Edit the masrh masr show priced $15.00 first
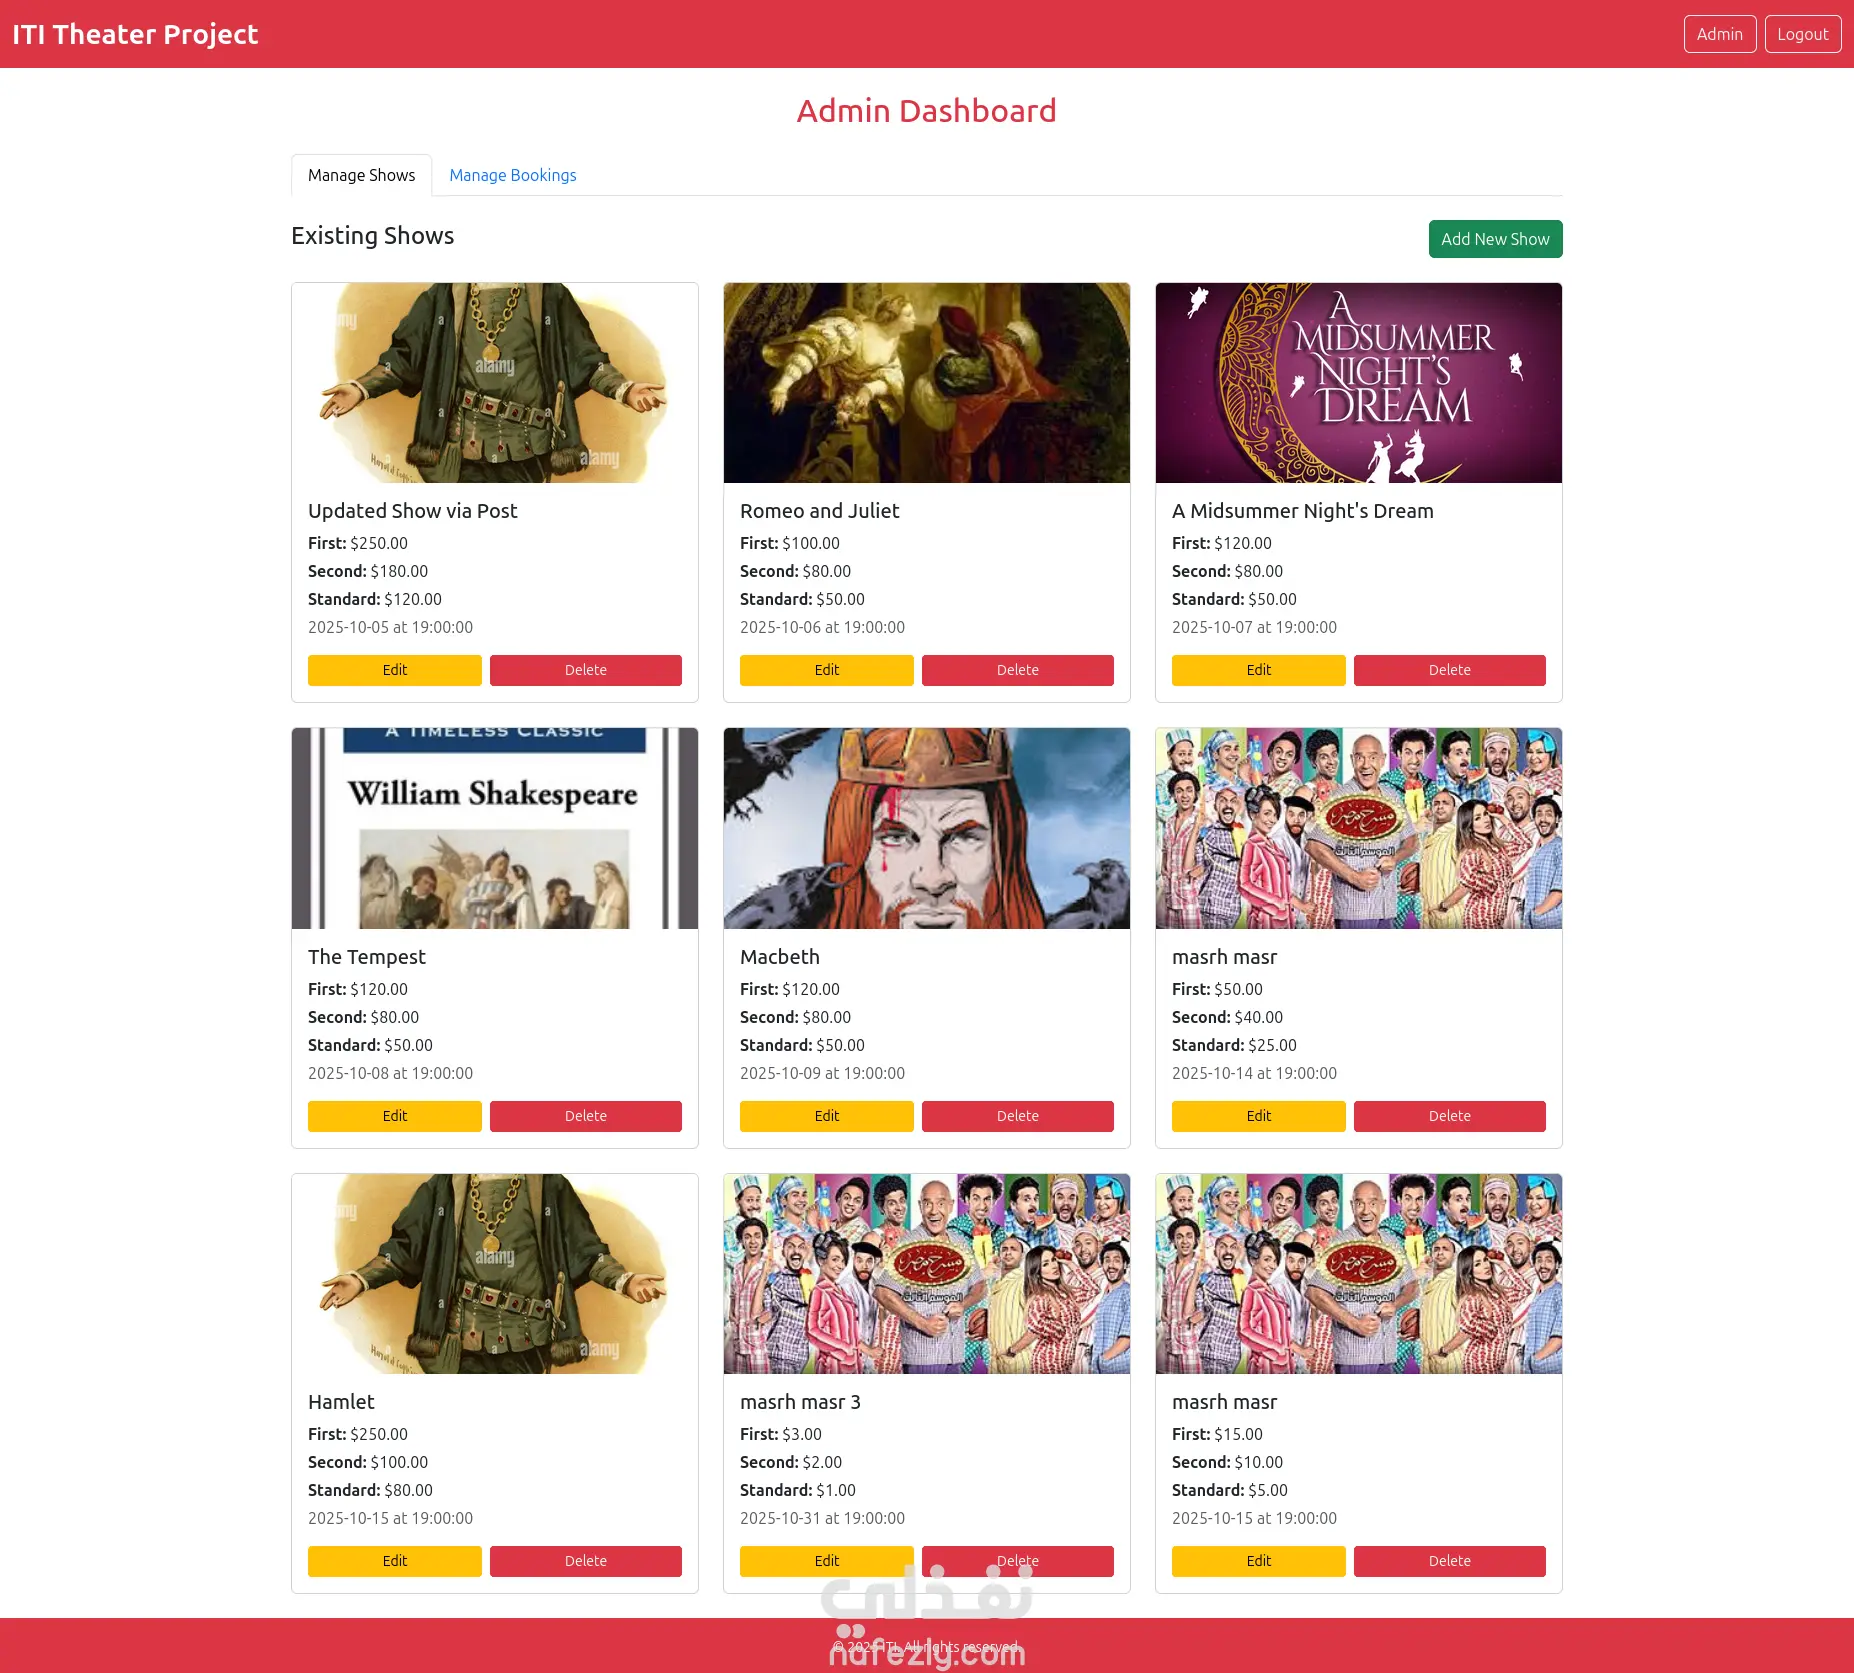 (x=1259, y=1561)
